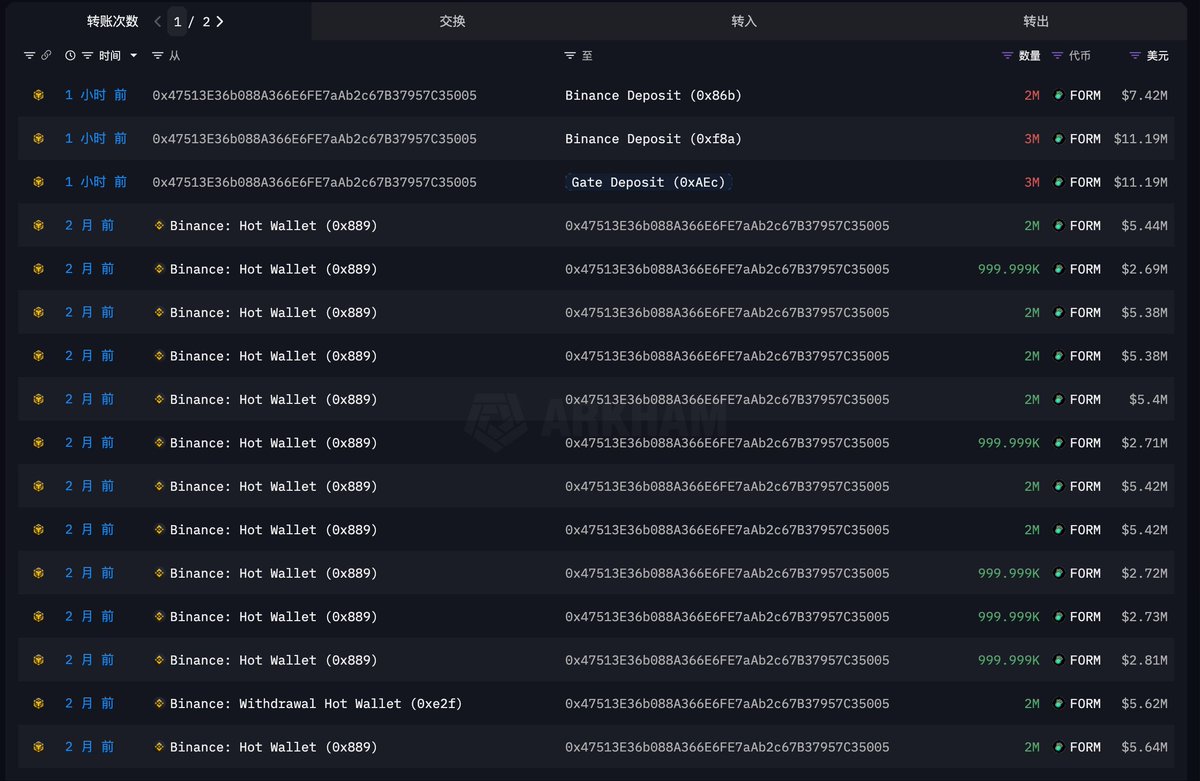Click the Binance logo in the Withdrawal Hot Wallet row
Screen dimensions: 1200x781
159,704
